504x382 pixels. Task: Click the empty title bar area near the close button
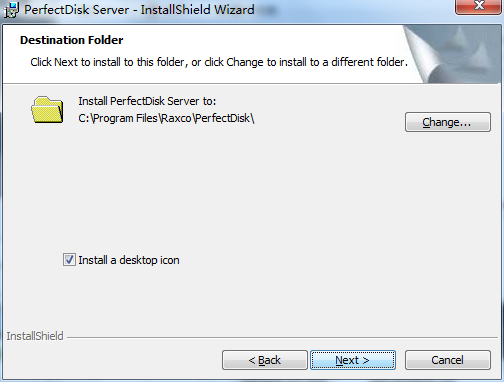367,10
